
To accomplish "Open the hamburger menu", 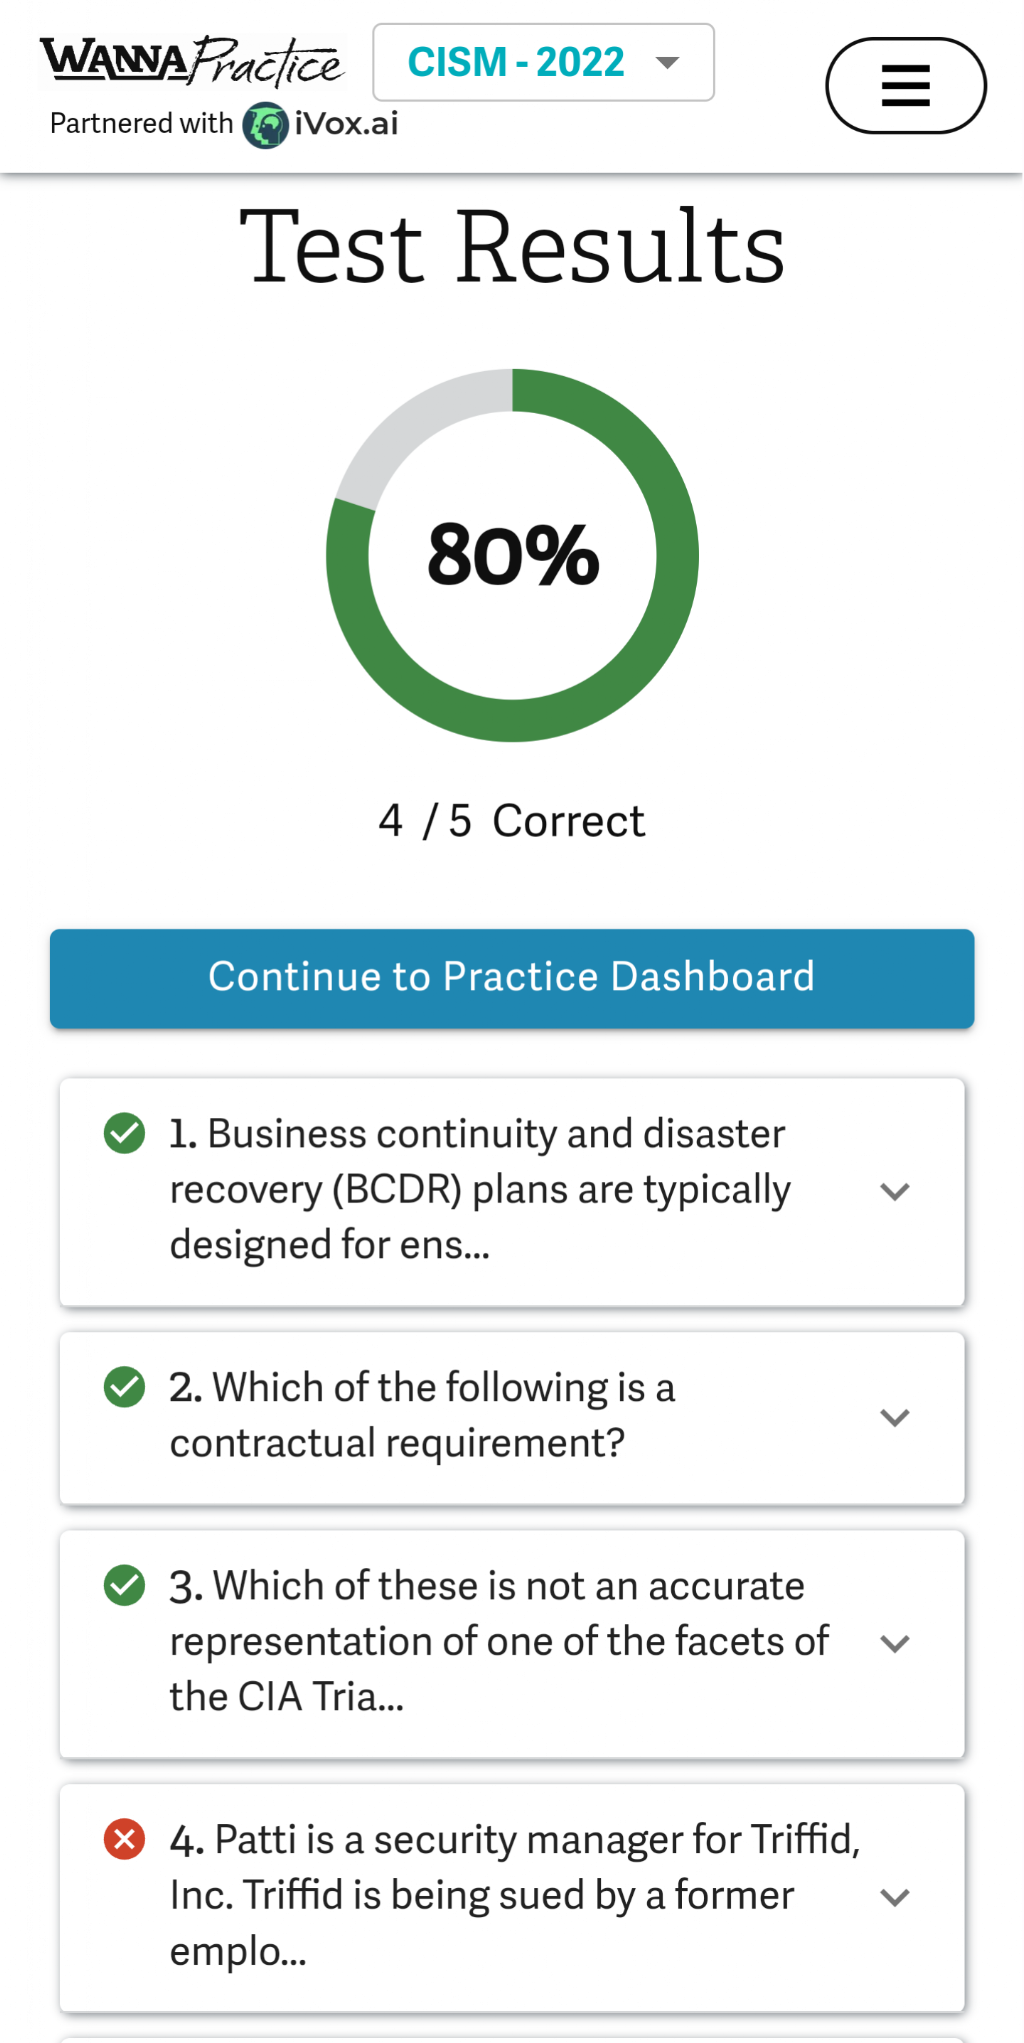I will click(905, 86).
